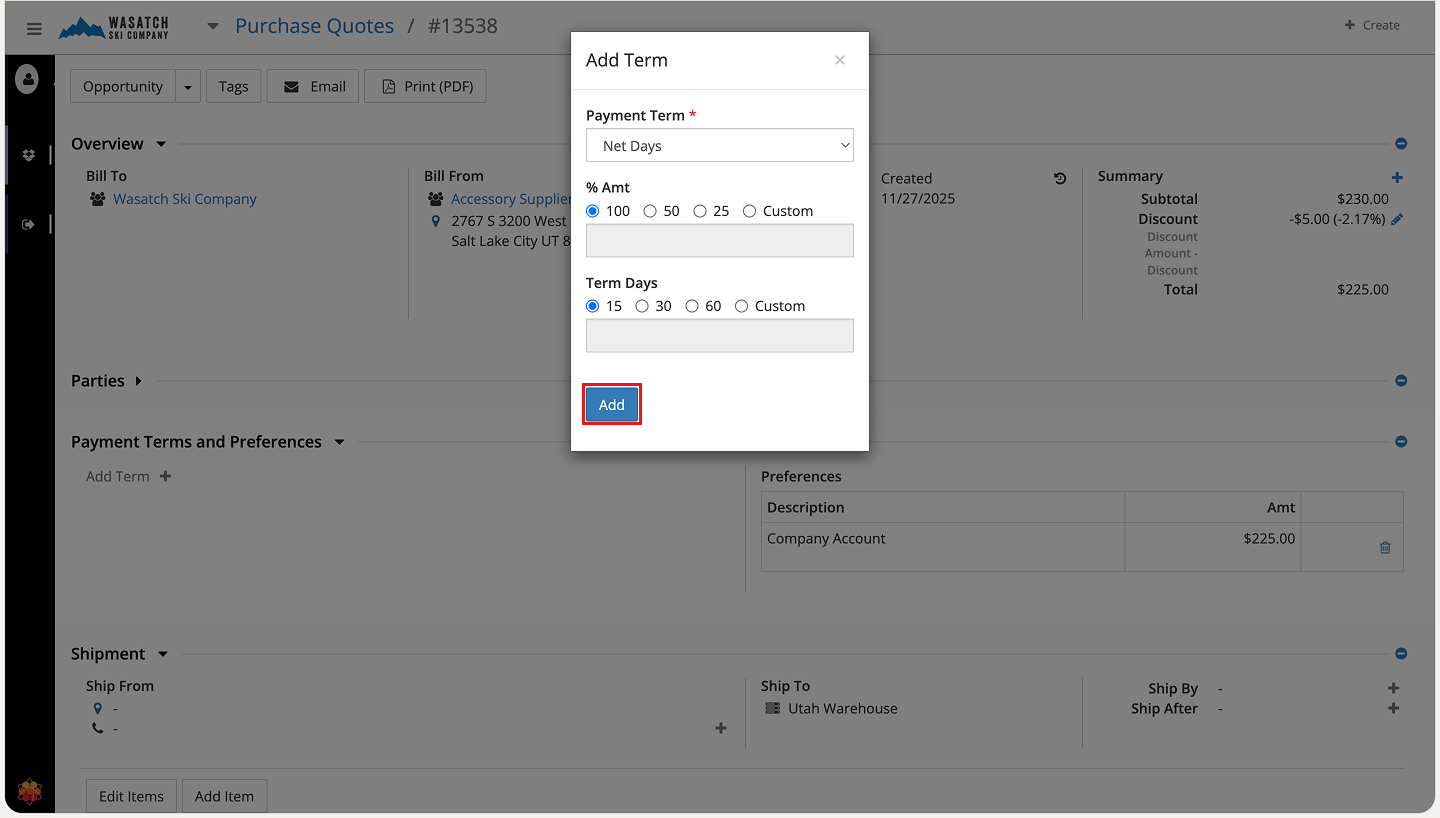This screenshot has width=1440, height=818.
Task: Open the Payment Term dropdown
Action: (x=719, y=146)
